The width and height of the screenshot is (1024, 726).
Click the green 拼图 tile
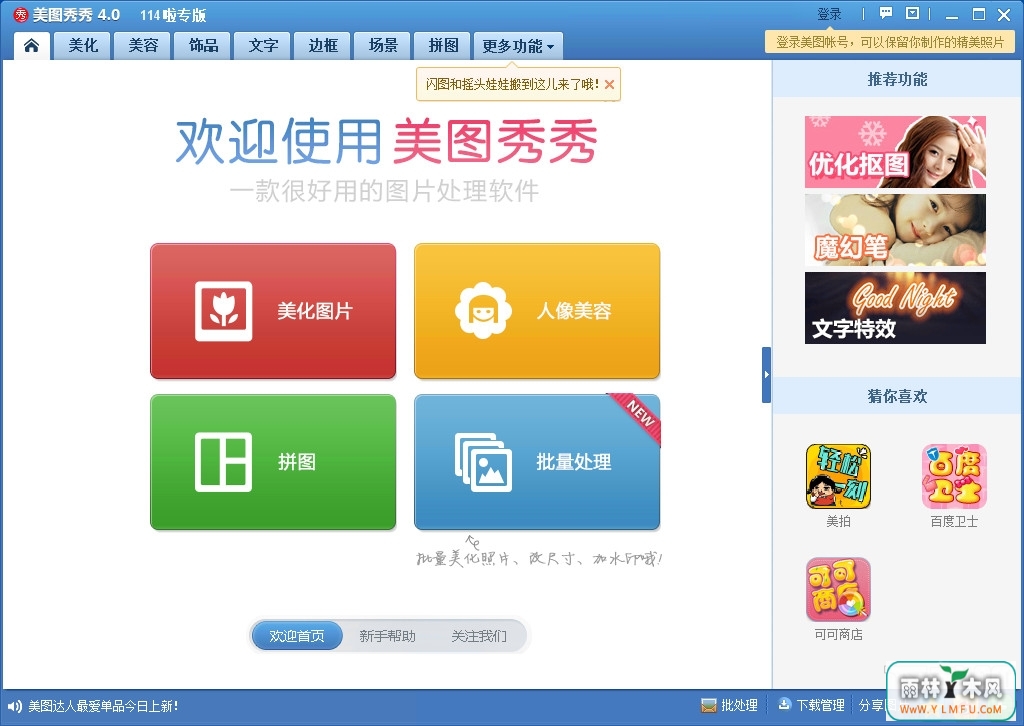273,462
